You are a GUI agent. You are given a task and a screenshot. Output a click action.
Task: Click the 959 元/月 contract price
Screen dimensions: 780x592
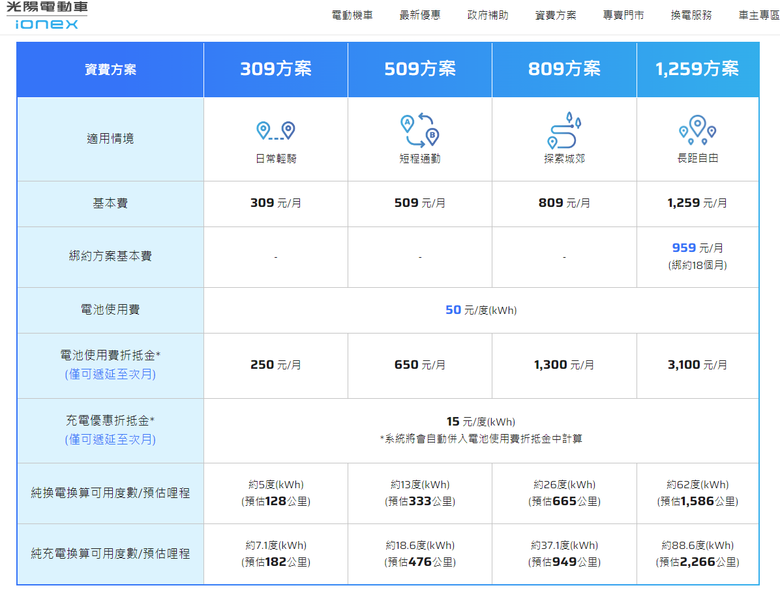[x=697, y=248]
